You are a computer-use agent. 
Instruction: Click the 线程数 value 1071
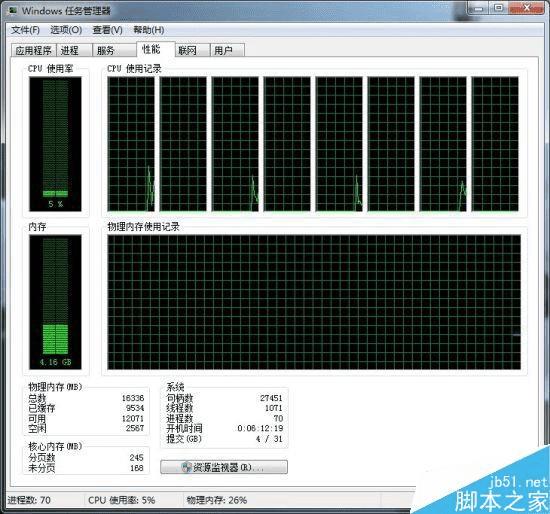point(274,408)
